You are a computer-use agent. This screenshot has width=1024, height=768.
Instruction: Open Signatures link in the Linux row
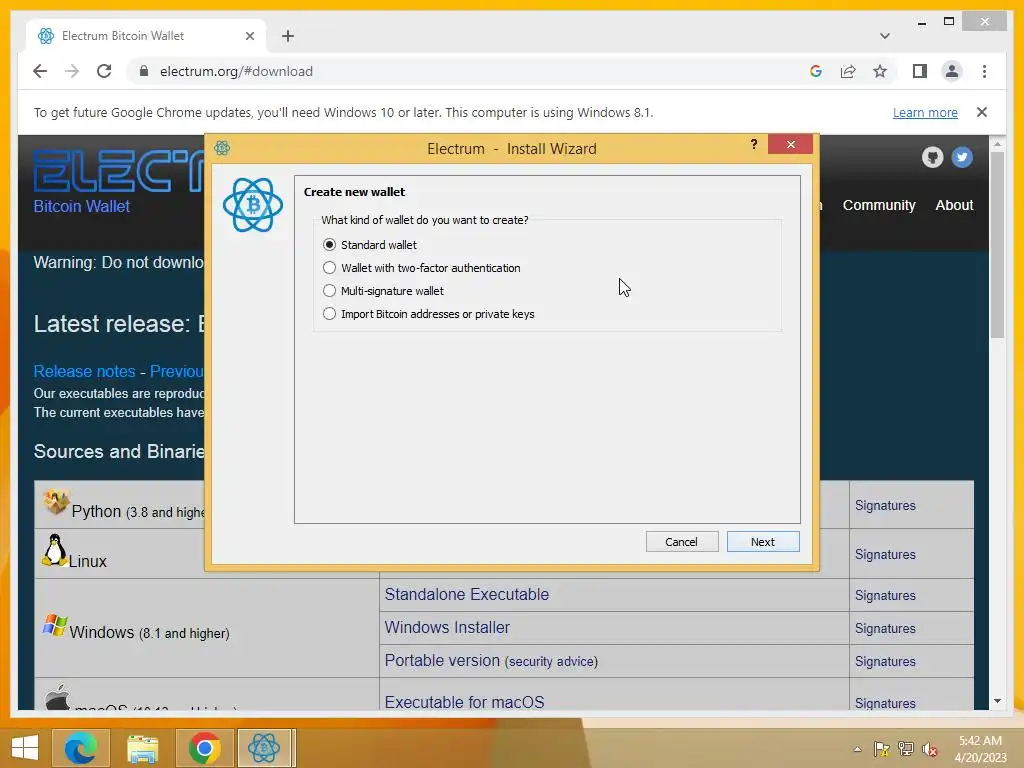[885, 554]
